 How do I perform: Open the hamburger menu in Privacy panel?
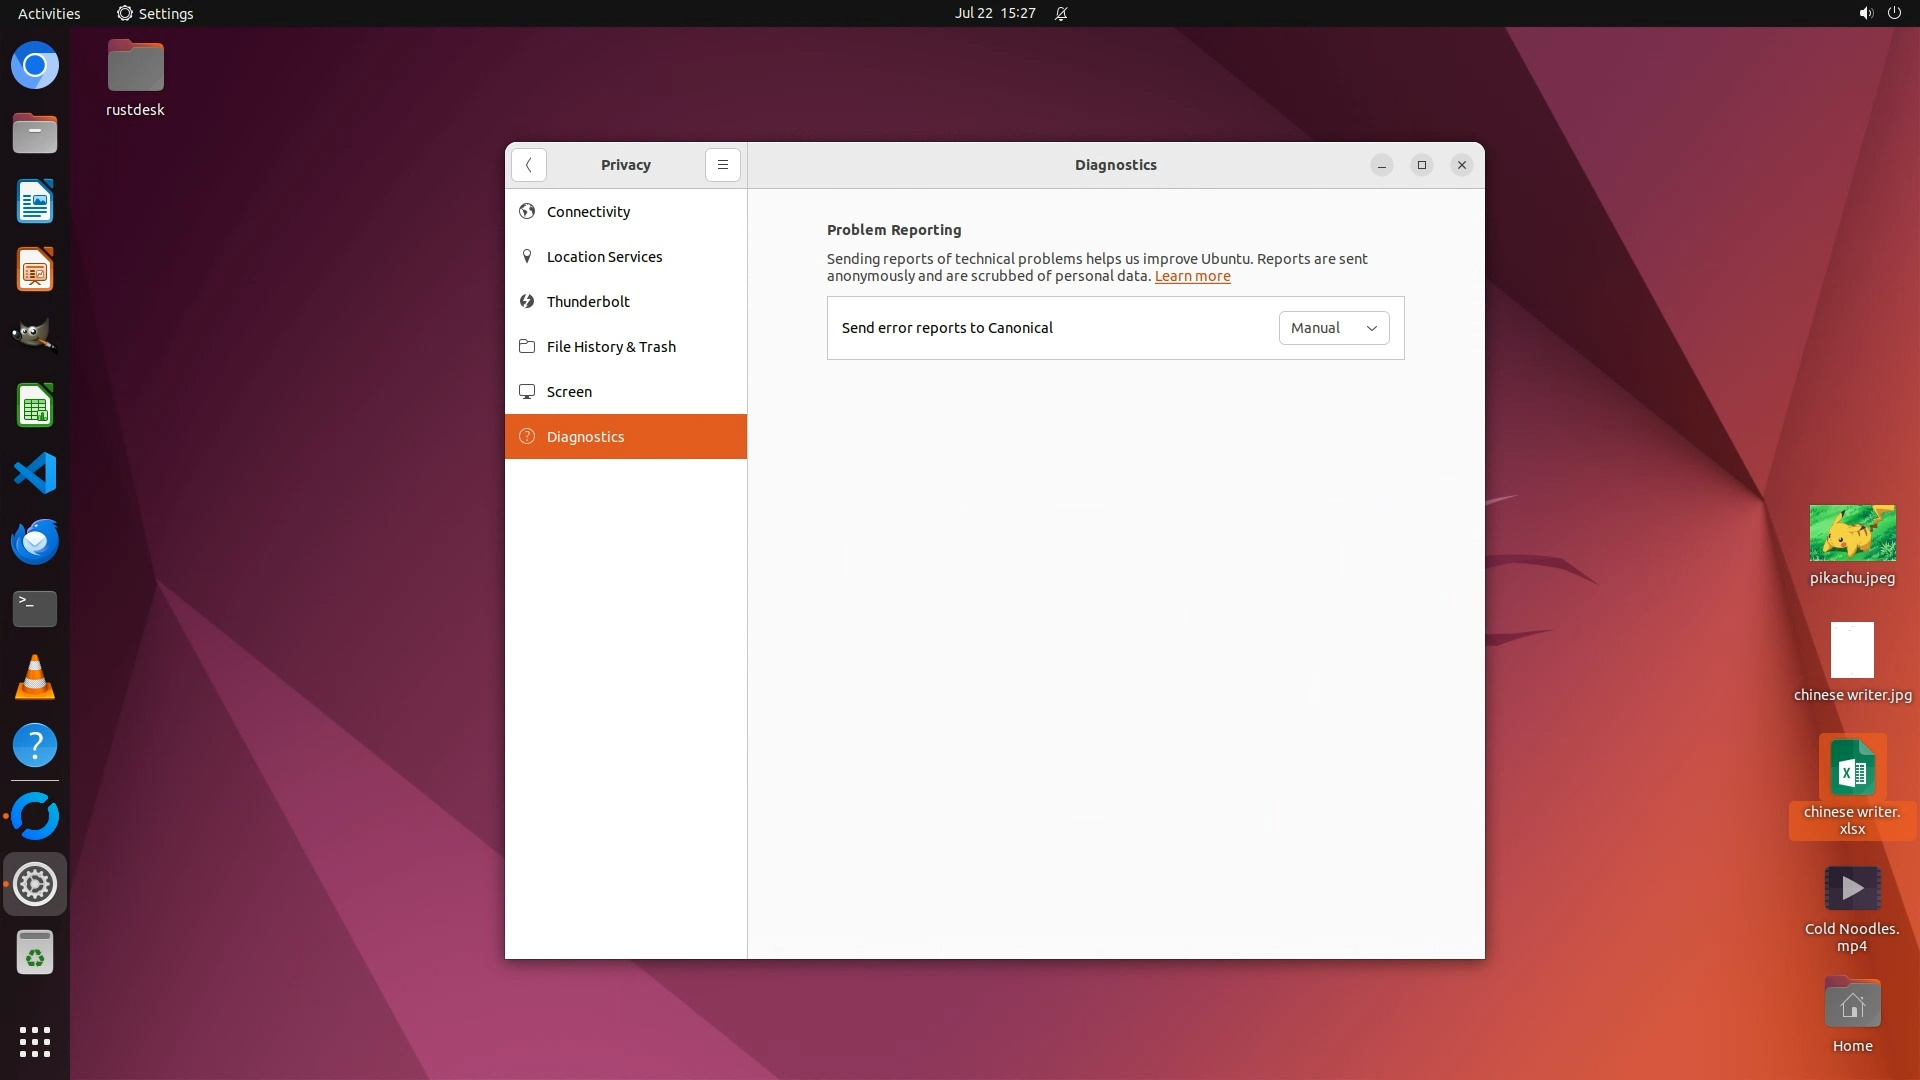pos(722,165)
